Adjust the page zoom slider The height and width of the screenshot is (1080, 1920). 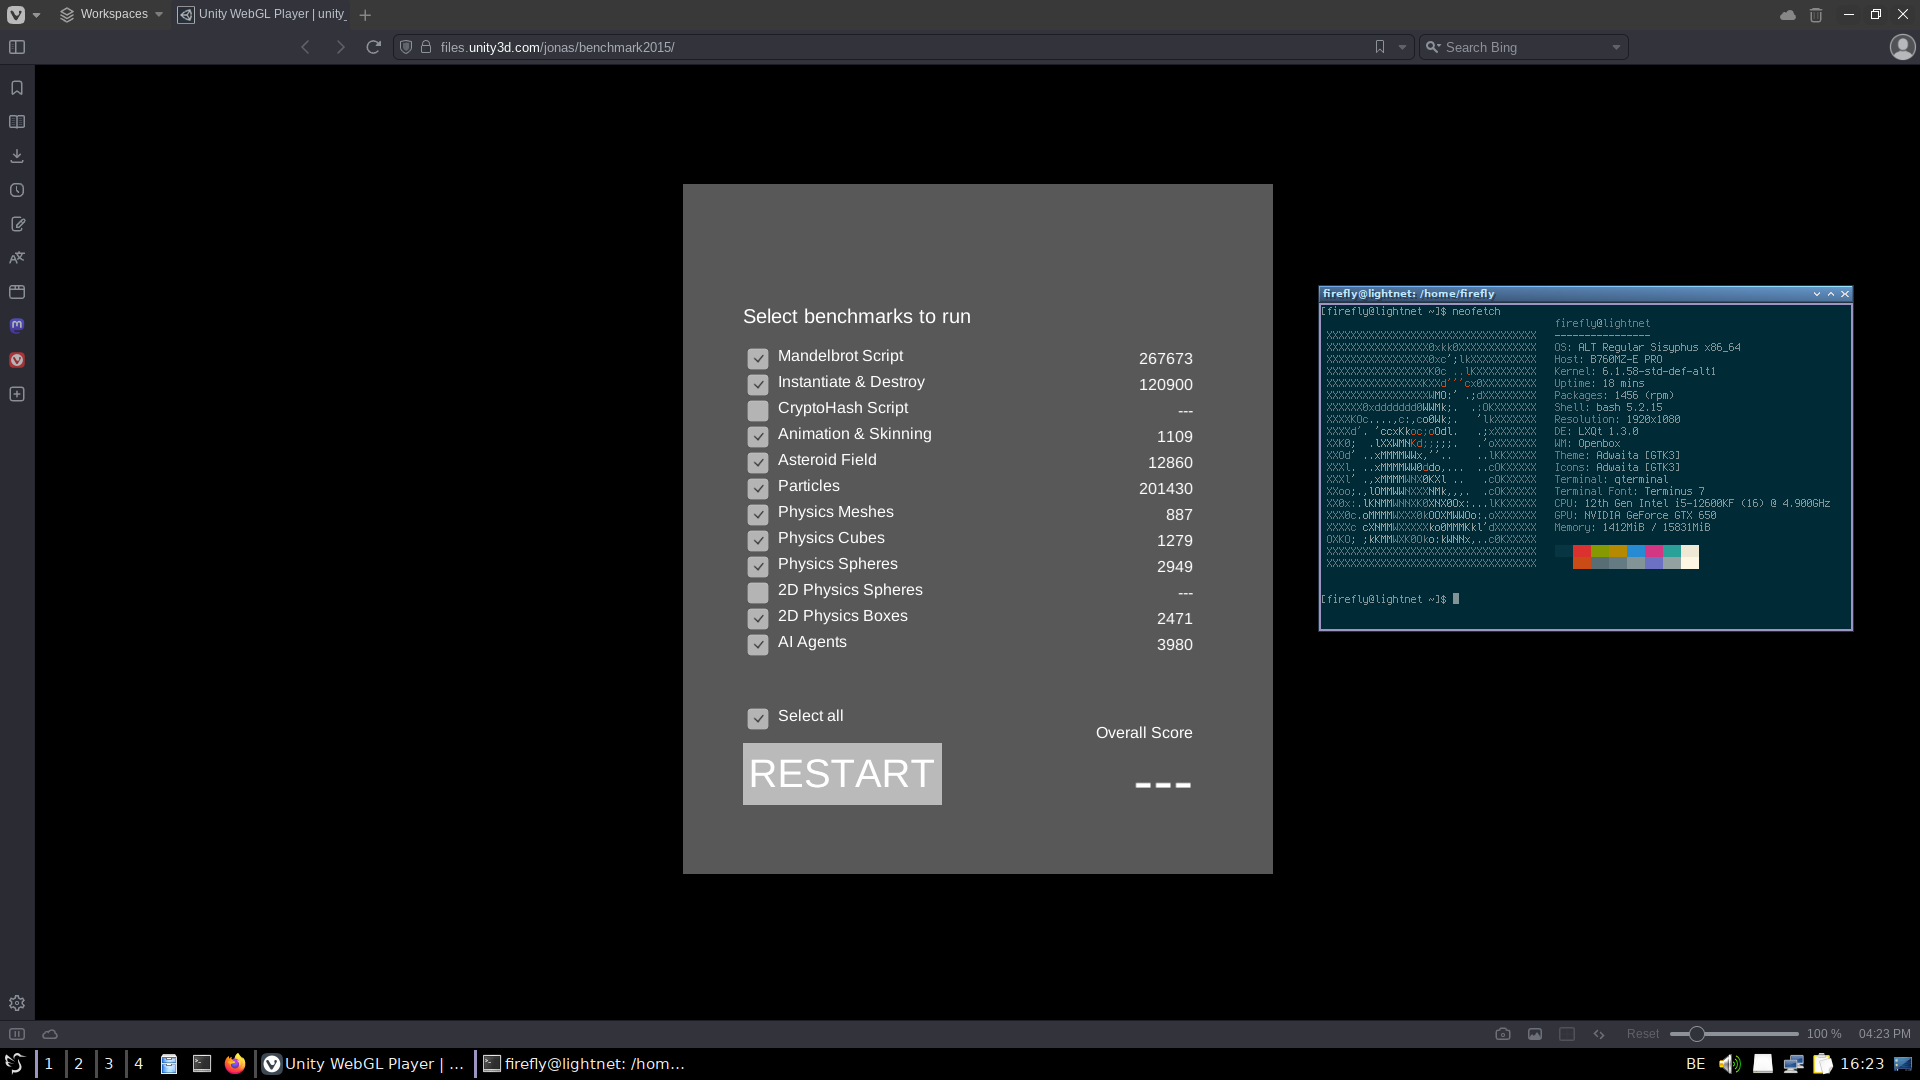point(1734,1034)
